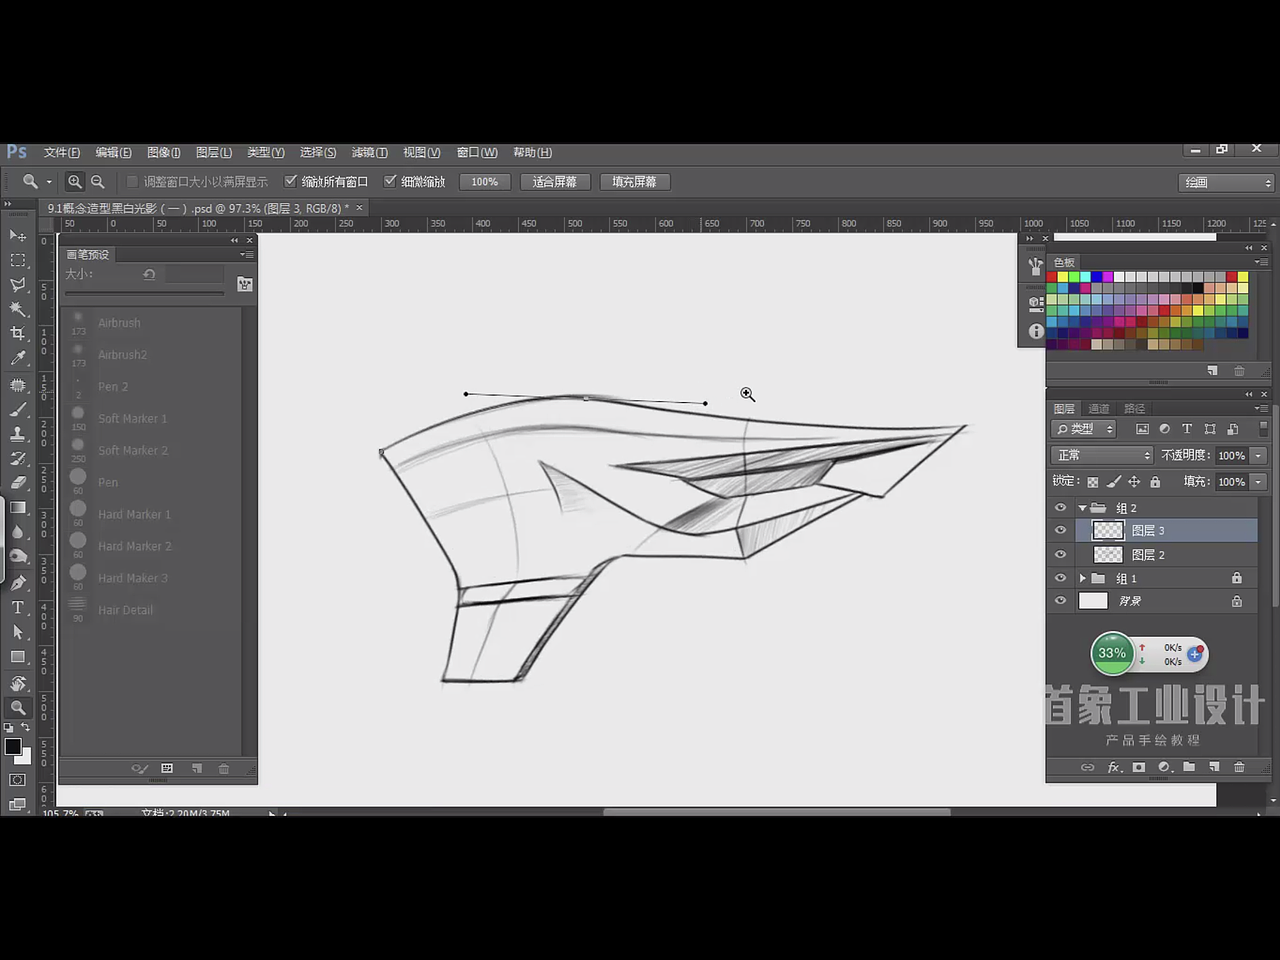The image size is (1280, 960).
Task: Switch to 通道 channels tab
Action: pyautogui.click(x=1099, y=409)
